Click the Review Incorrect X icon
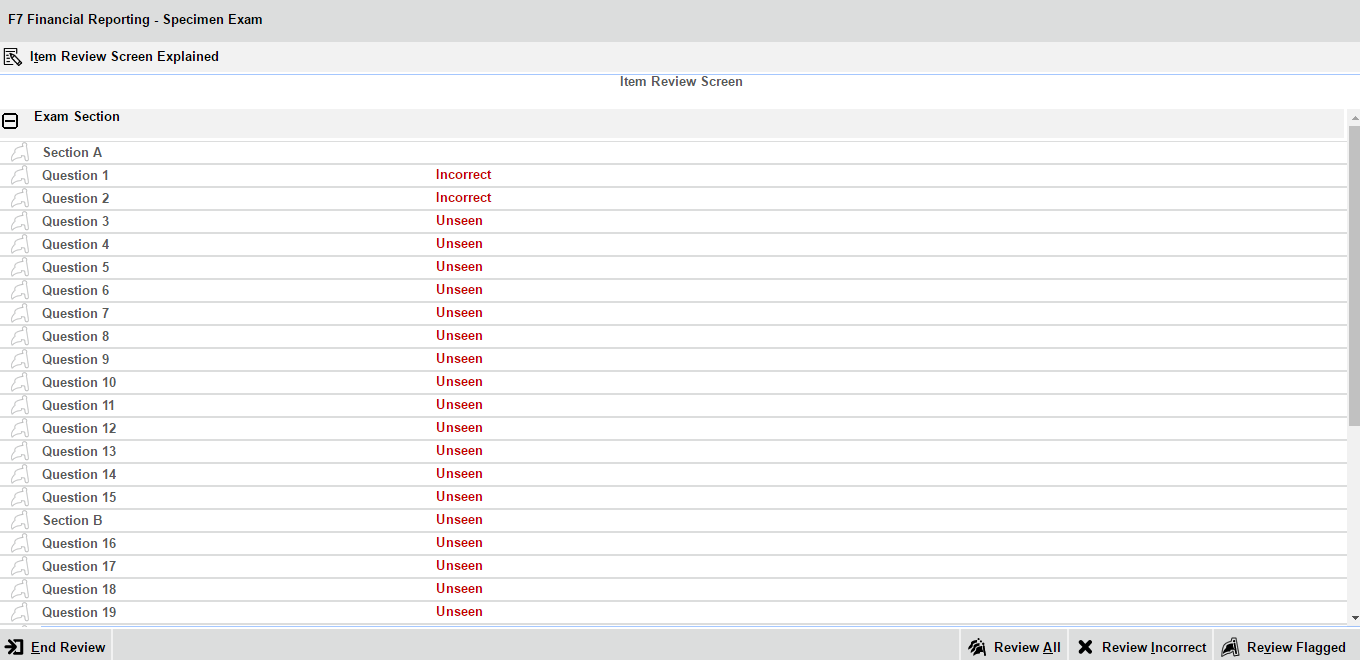The width and height of the screenshot is (1360, 660). tap(1085, 647)
